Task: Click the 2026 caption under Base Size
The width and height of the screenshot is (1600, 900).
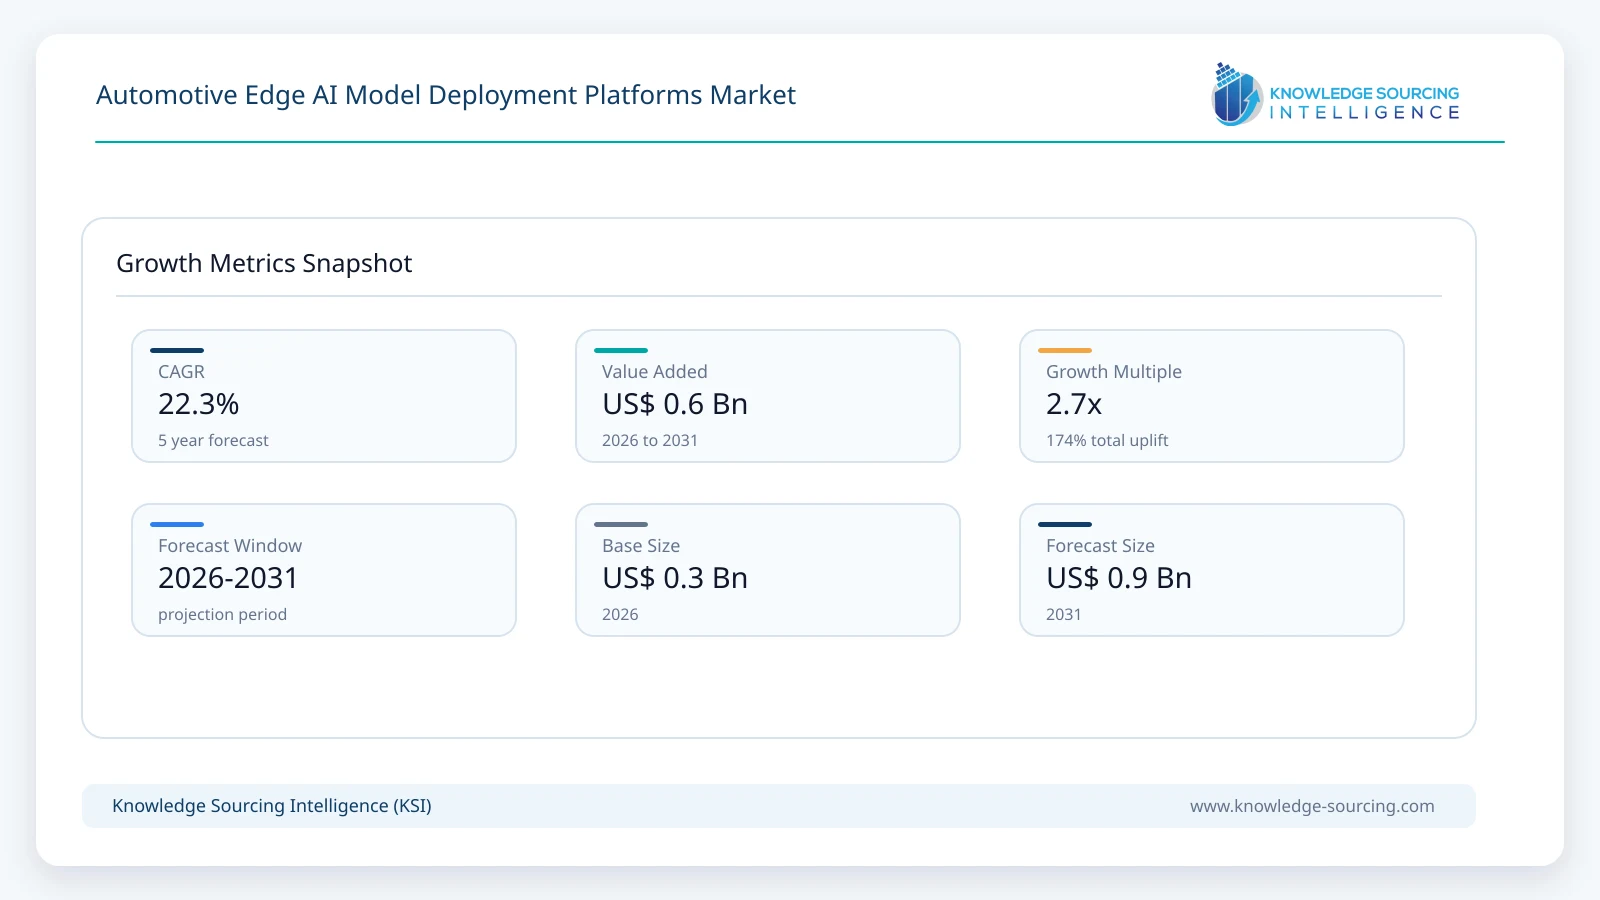Action: tap(620, 614)
